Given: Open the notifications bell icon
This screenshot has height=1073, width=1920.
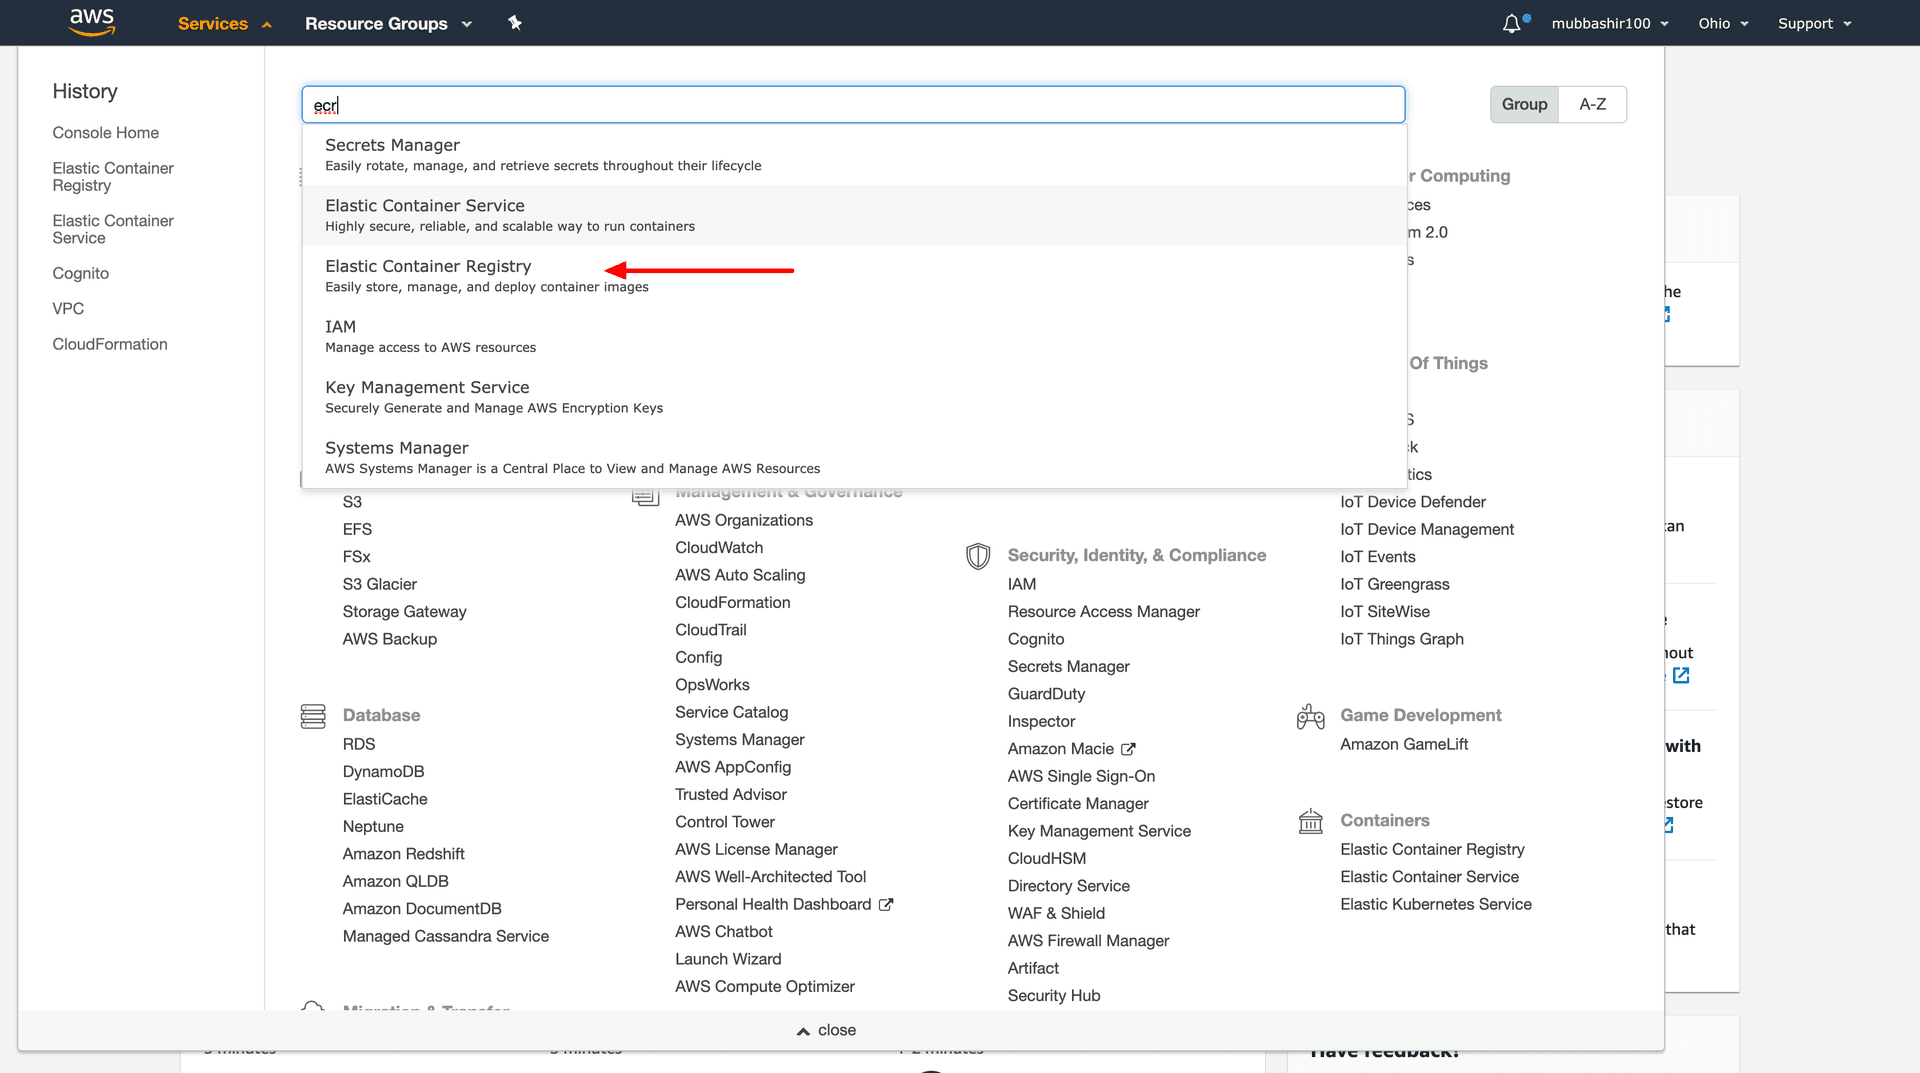Looking at the screenshot, I should pos(1512,23).
